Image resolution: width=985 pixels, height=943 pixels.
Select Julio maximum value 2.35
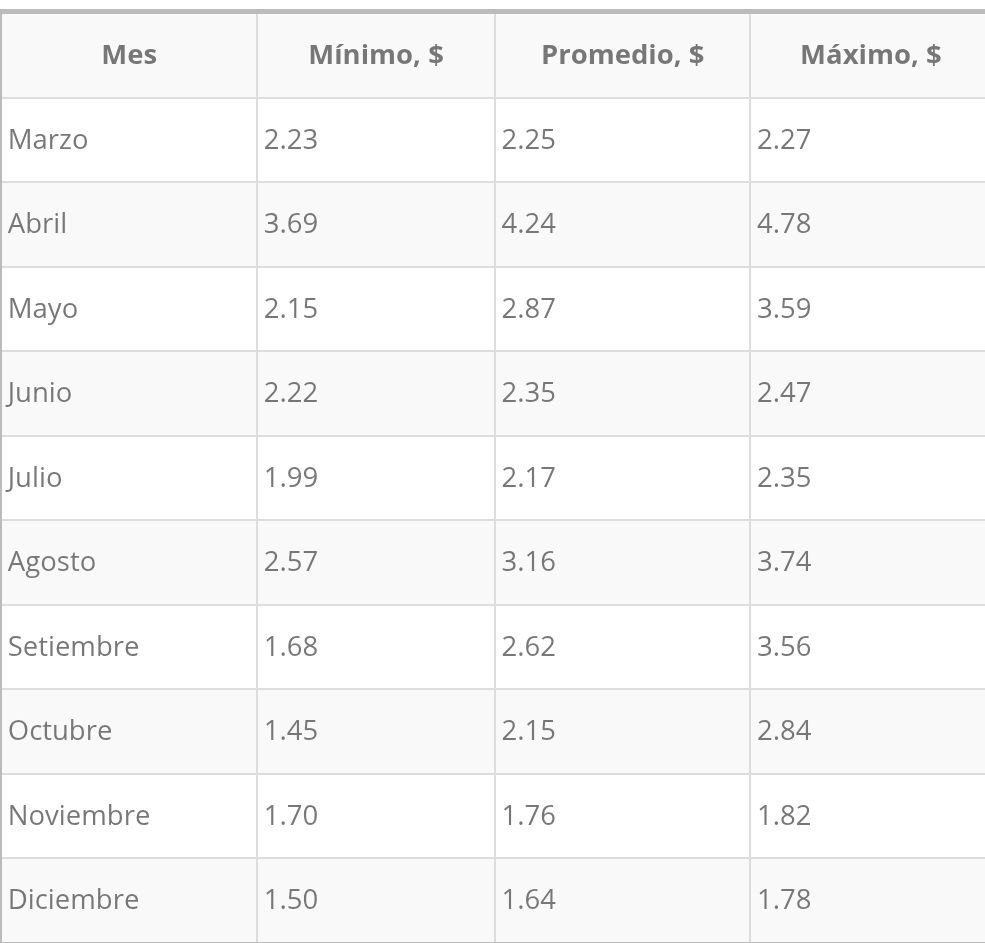point(783,477)
